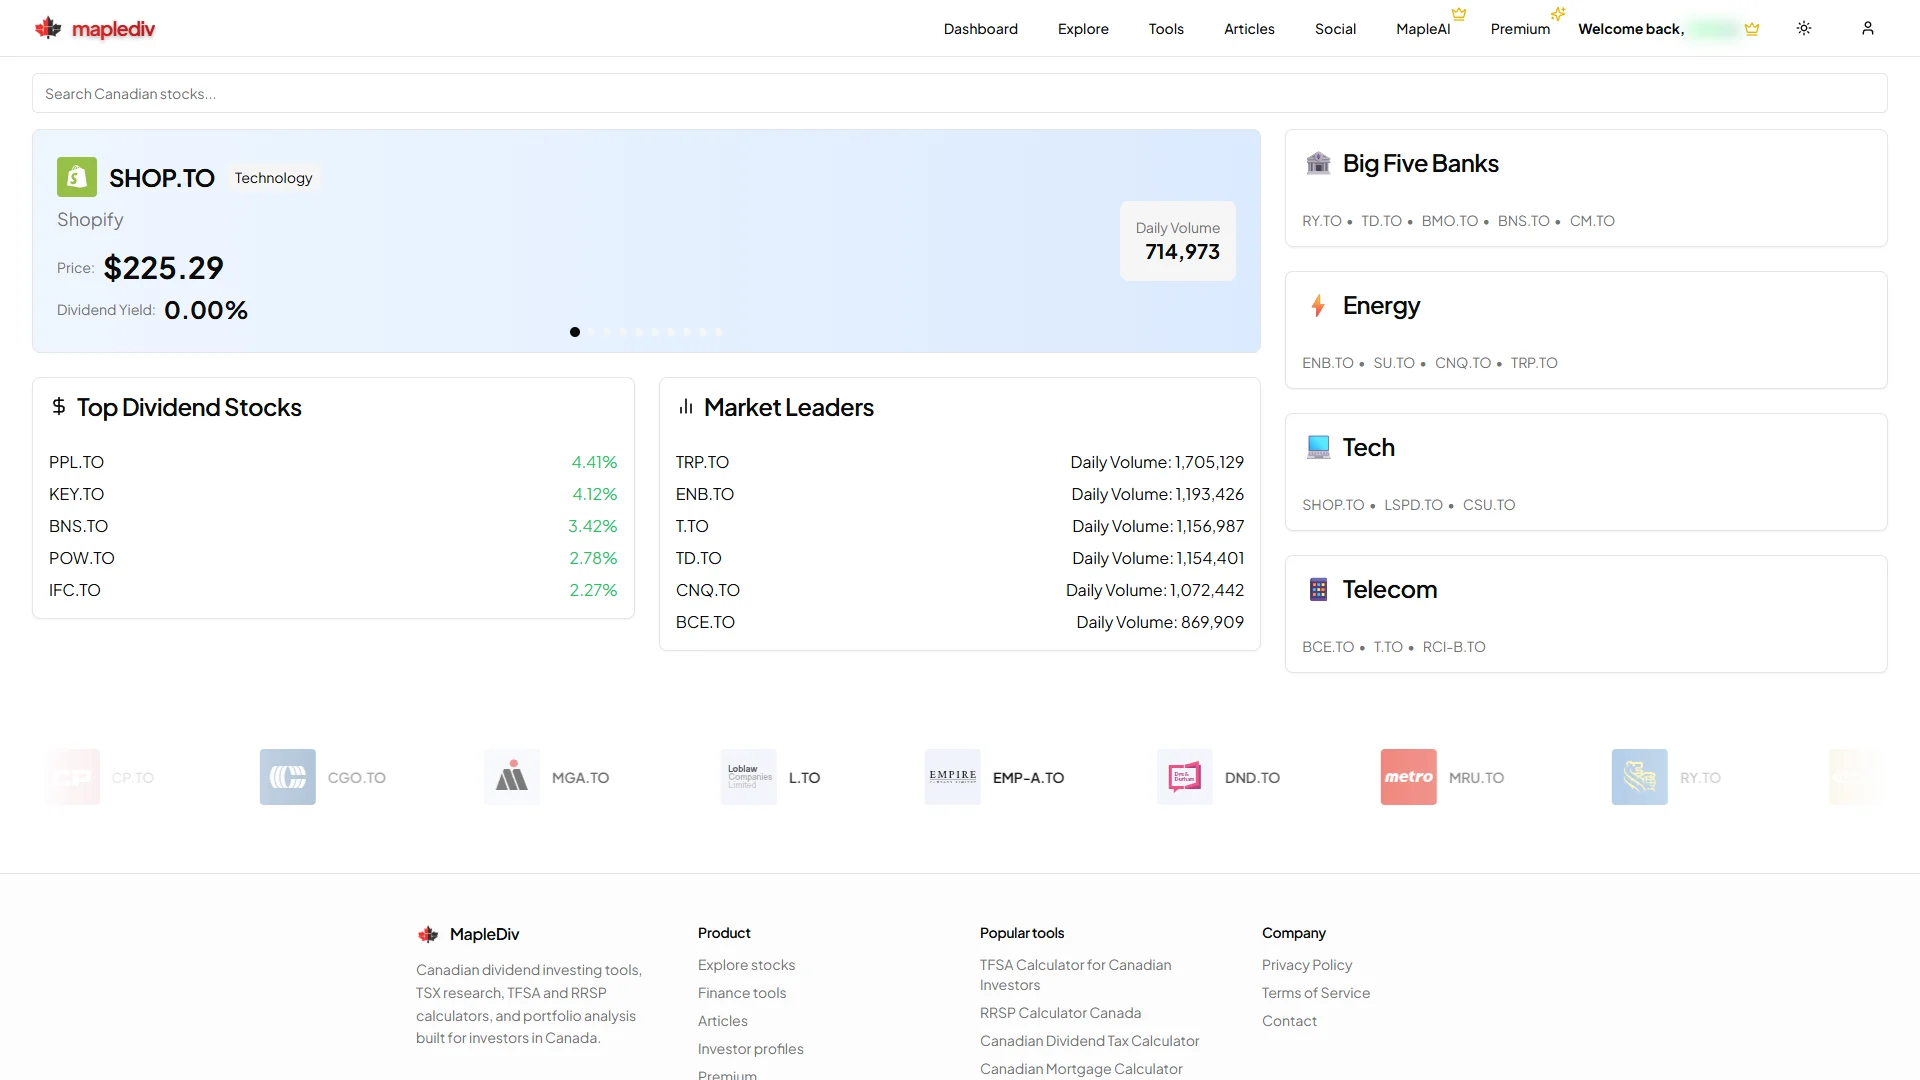This screenshot has width=1920, height=1080.
Task: Click the RY.TO Royal Bank logo
Action: pyautogui.click(x=1640, y=777)
